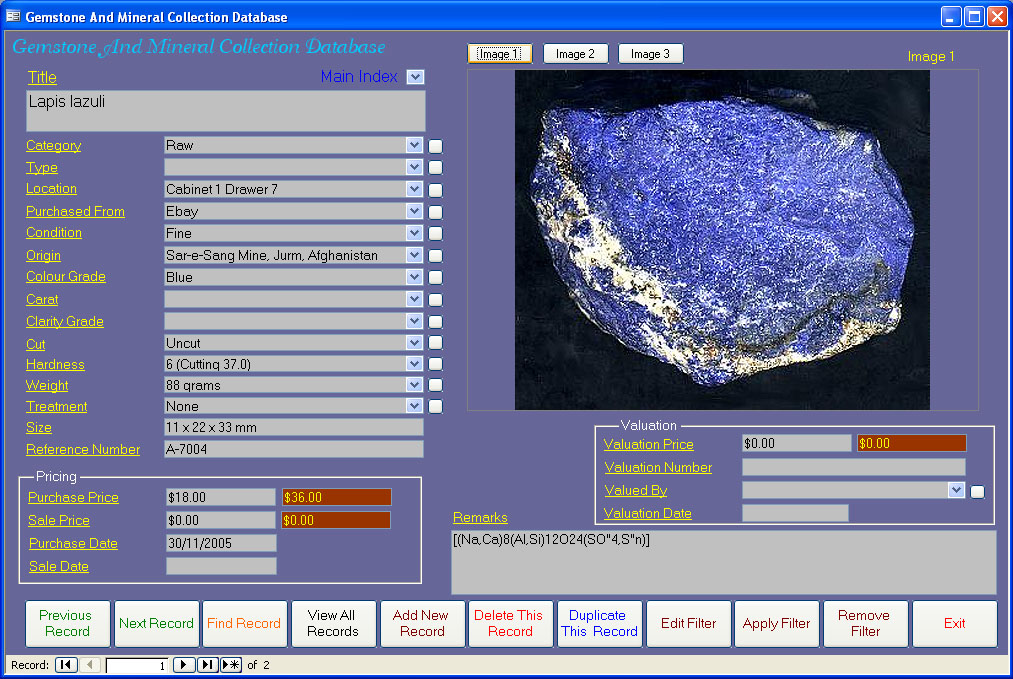
Task: Toggle the checkbox next to Origin
Action: click(435, 256)
